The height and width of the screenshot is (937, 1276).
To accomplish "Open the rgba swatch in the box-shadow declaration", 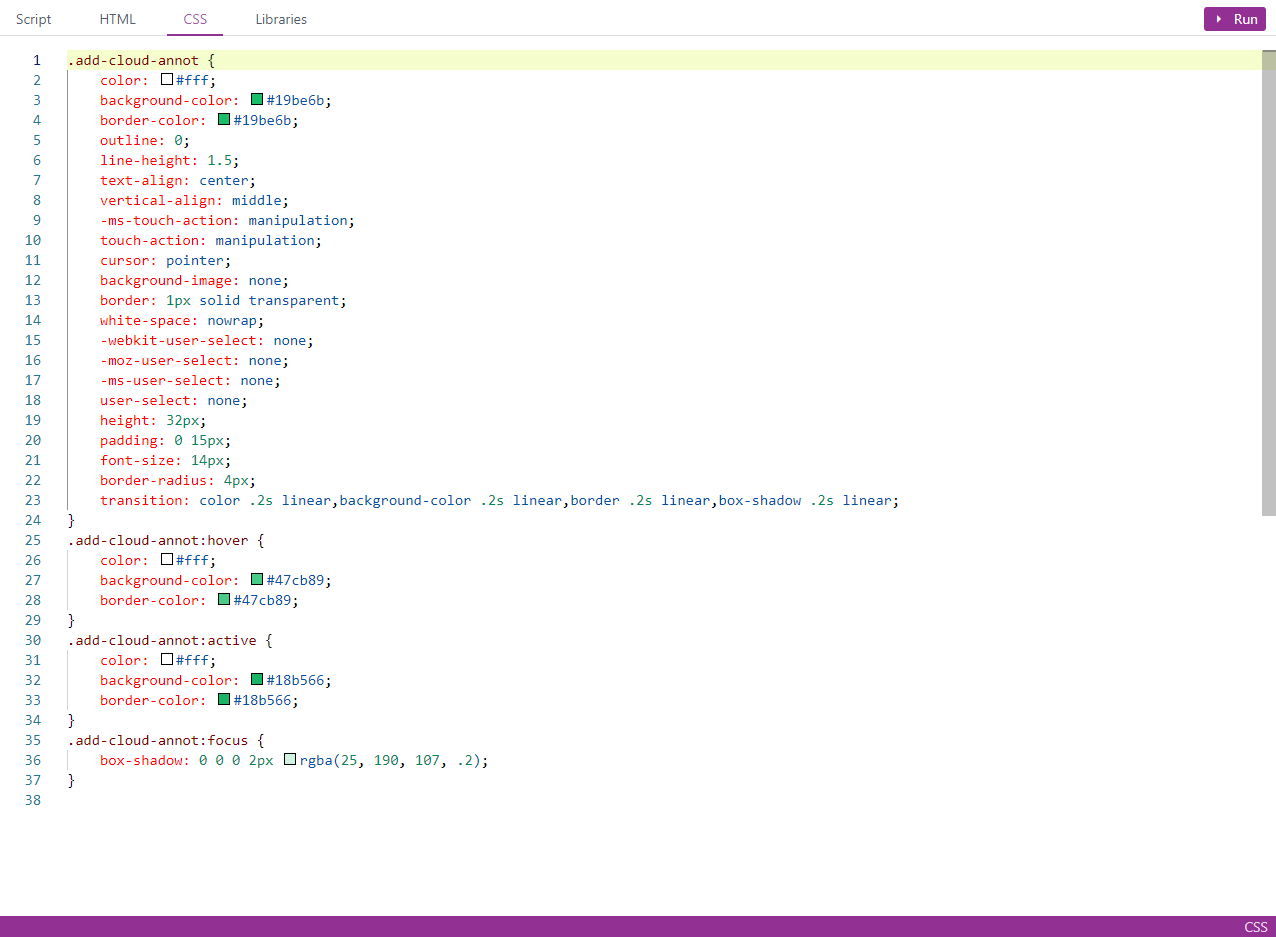I will [289, 759].
